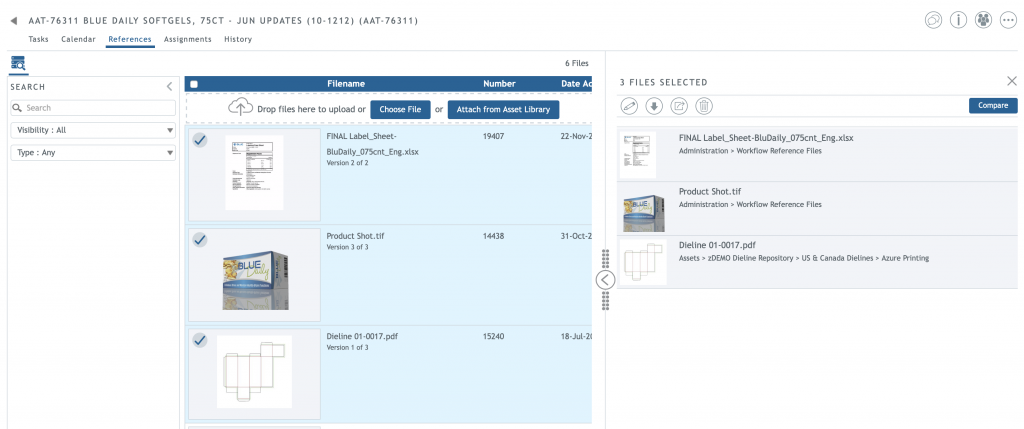Click the '6 Files' count label
Viewport: 1024px width, 429px height.
coord(577,63)
